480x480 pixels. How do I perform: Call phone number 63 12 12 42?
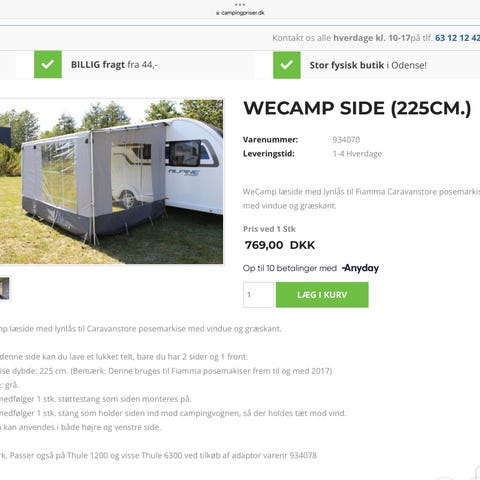pos(457,38)
